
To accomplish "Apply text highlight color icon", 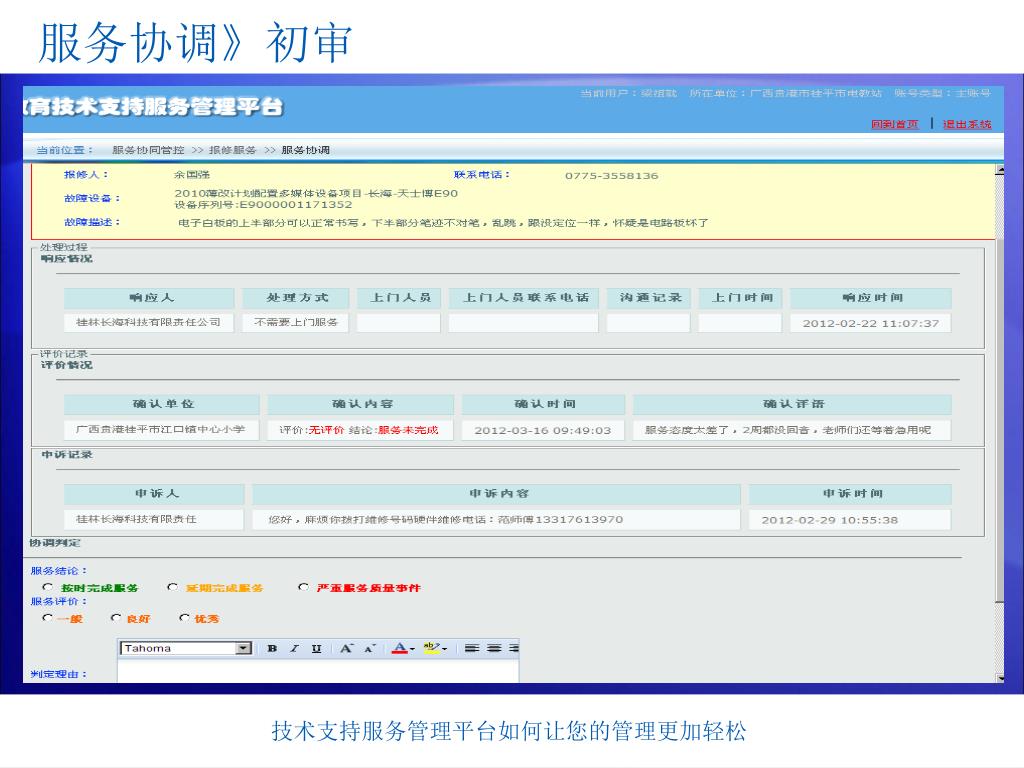I will tap(431, 648).
